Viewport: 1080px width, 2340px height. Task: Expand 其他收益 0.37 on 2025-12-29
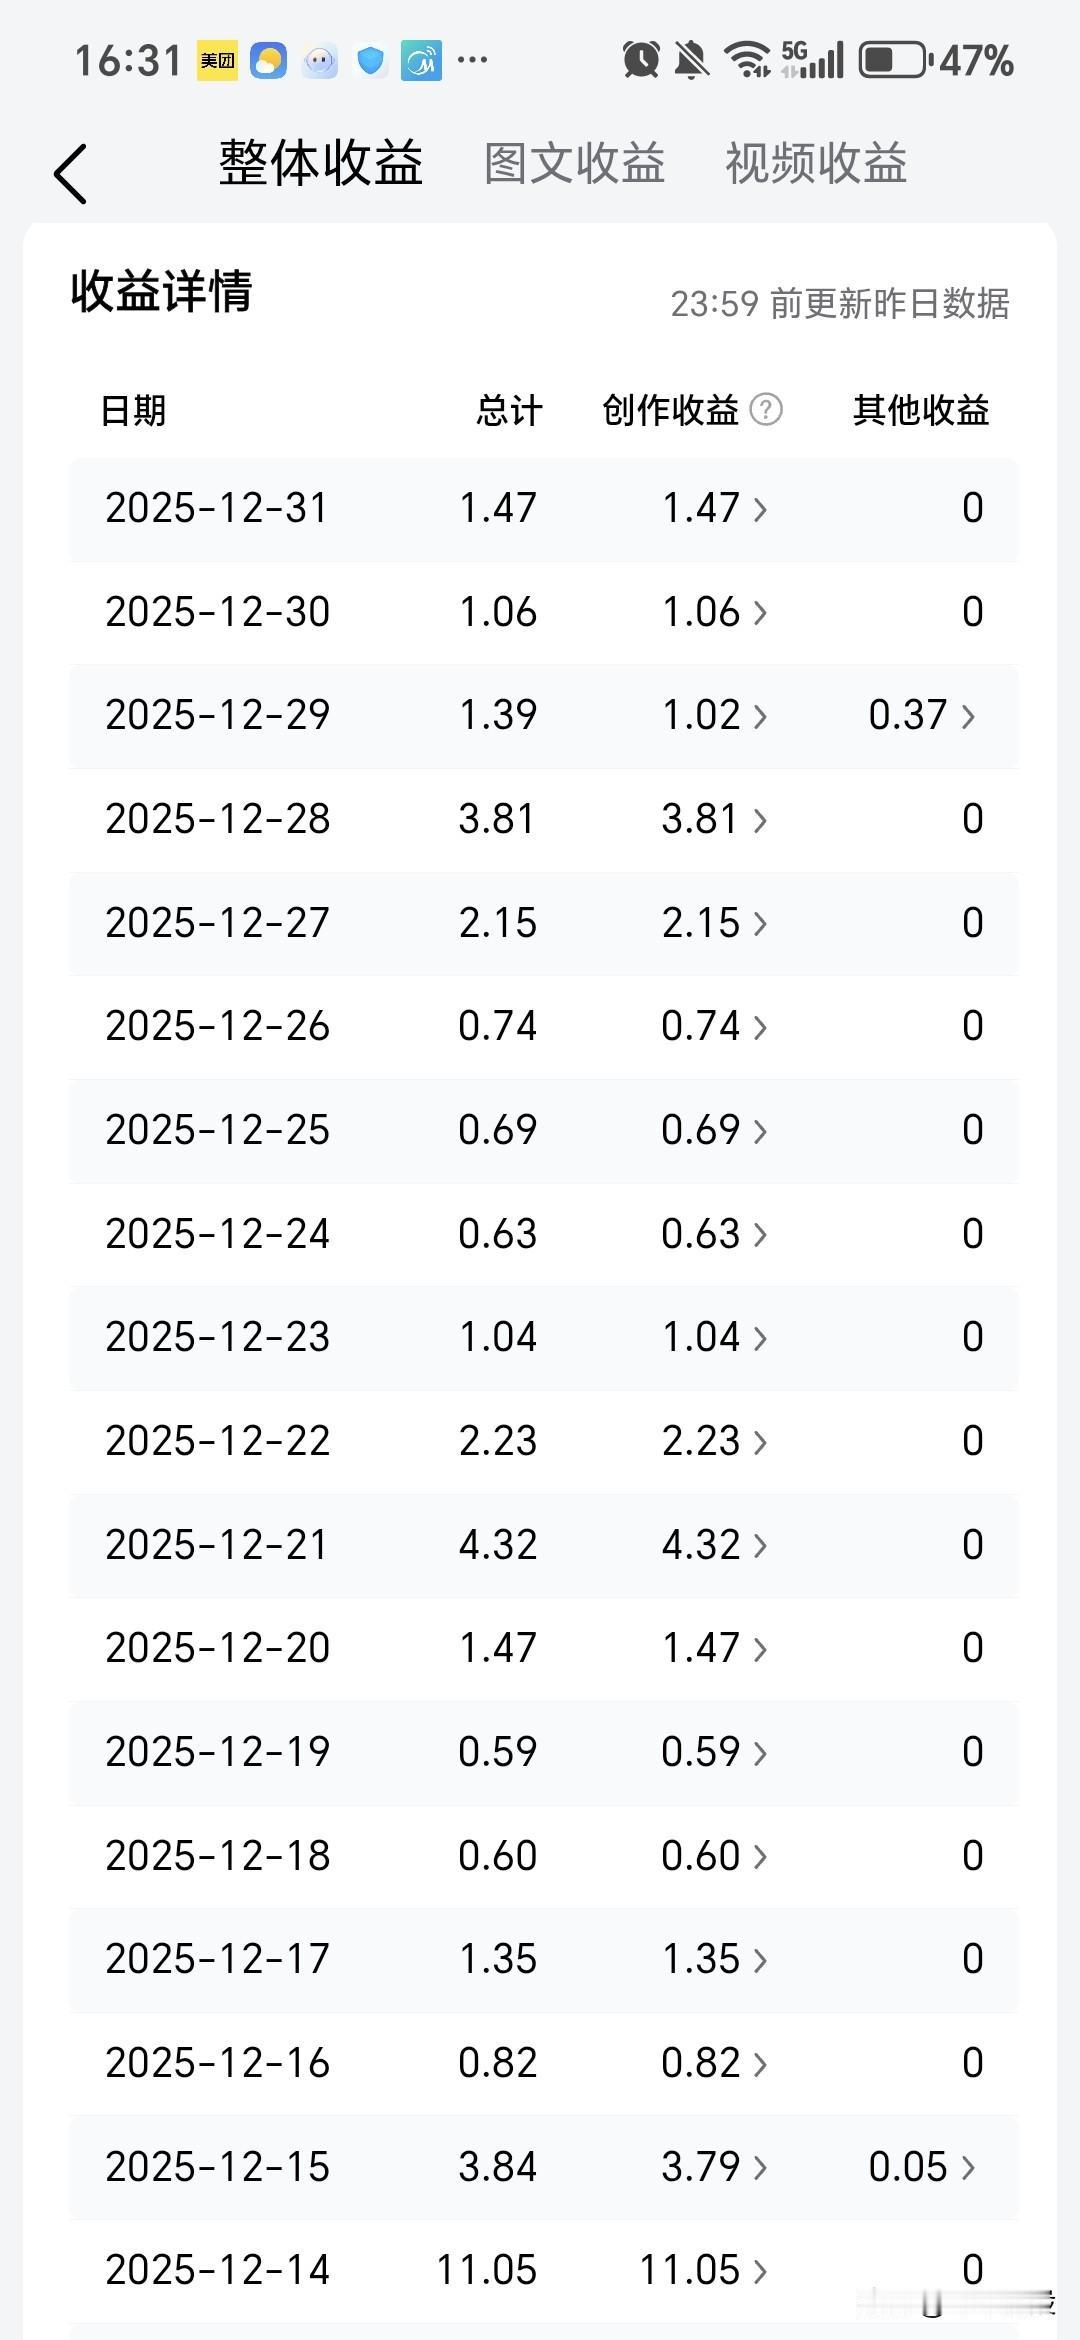[922, 716]
